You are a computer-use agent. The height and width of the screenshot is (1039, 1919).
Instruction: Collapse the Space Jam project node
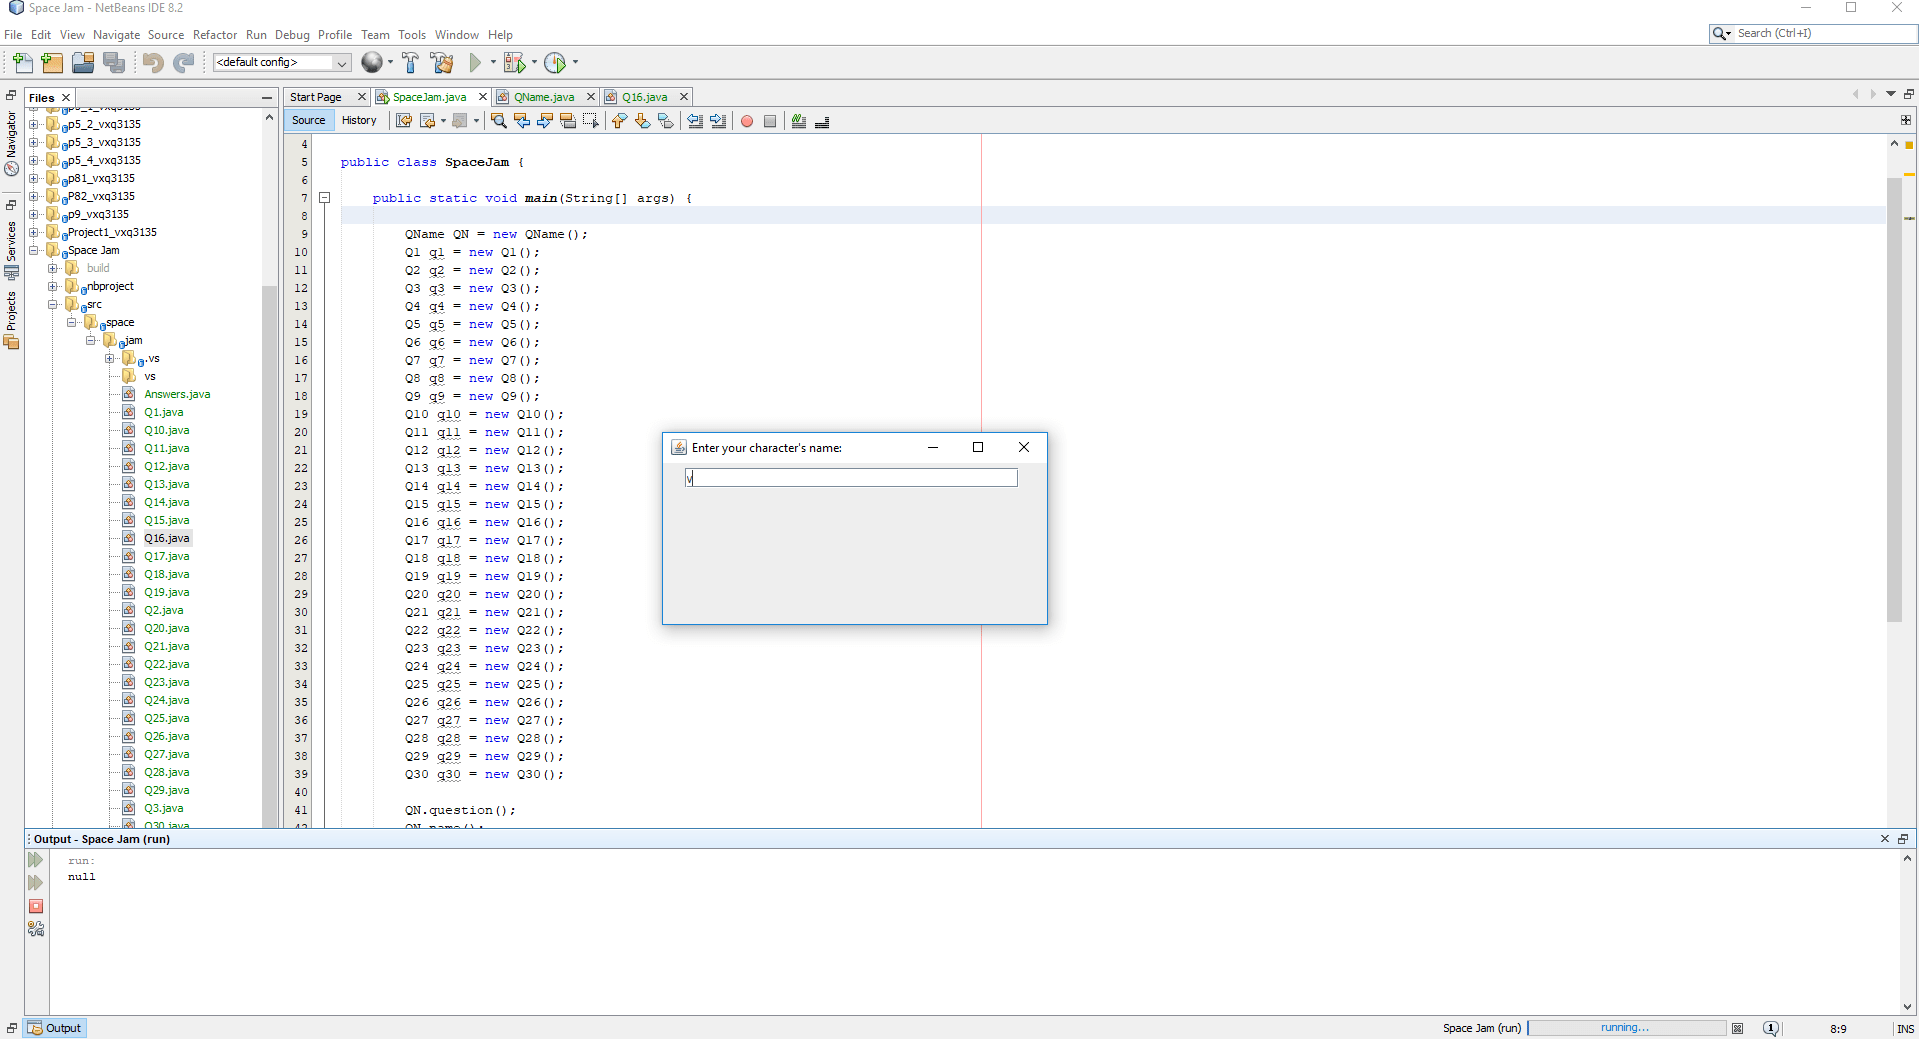(34, 250)
